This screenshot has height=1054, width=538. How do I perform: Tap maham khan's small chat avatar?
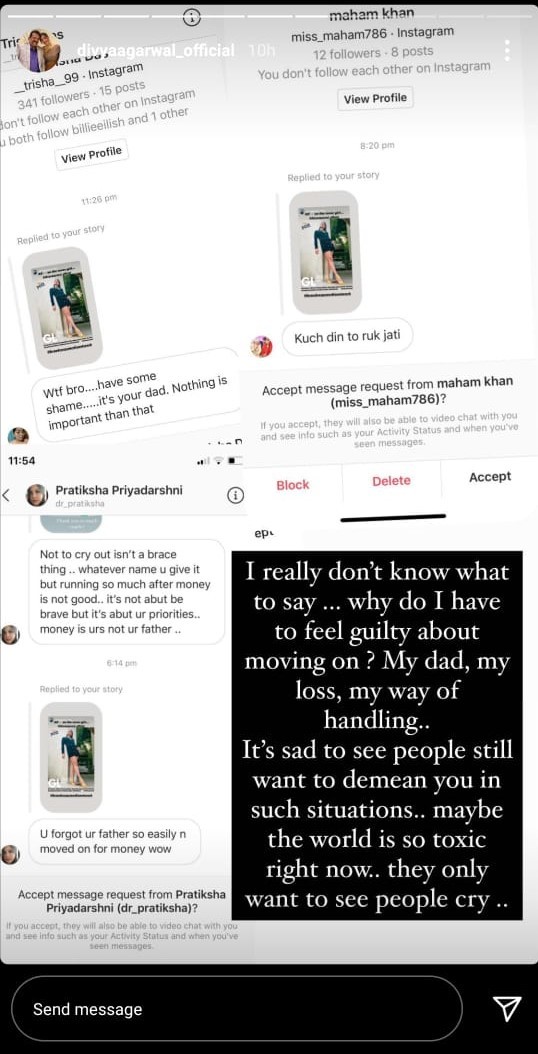261,346
